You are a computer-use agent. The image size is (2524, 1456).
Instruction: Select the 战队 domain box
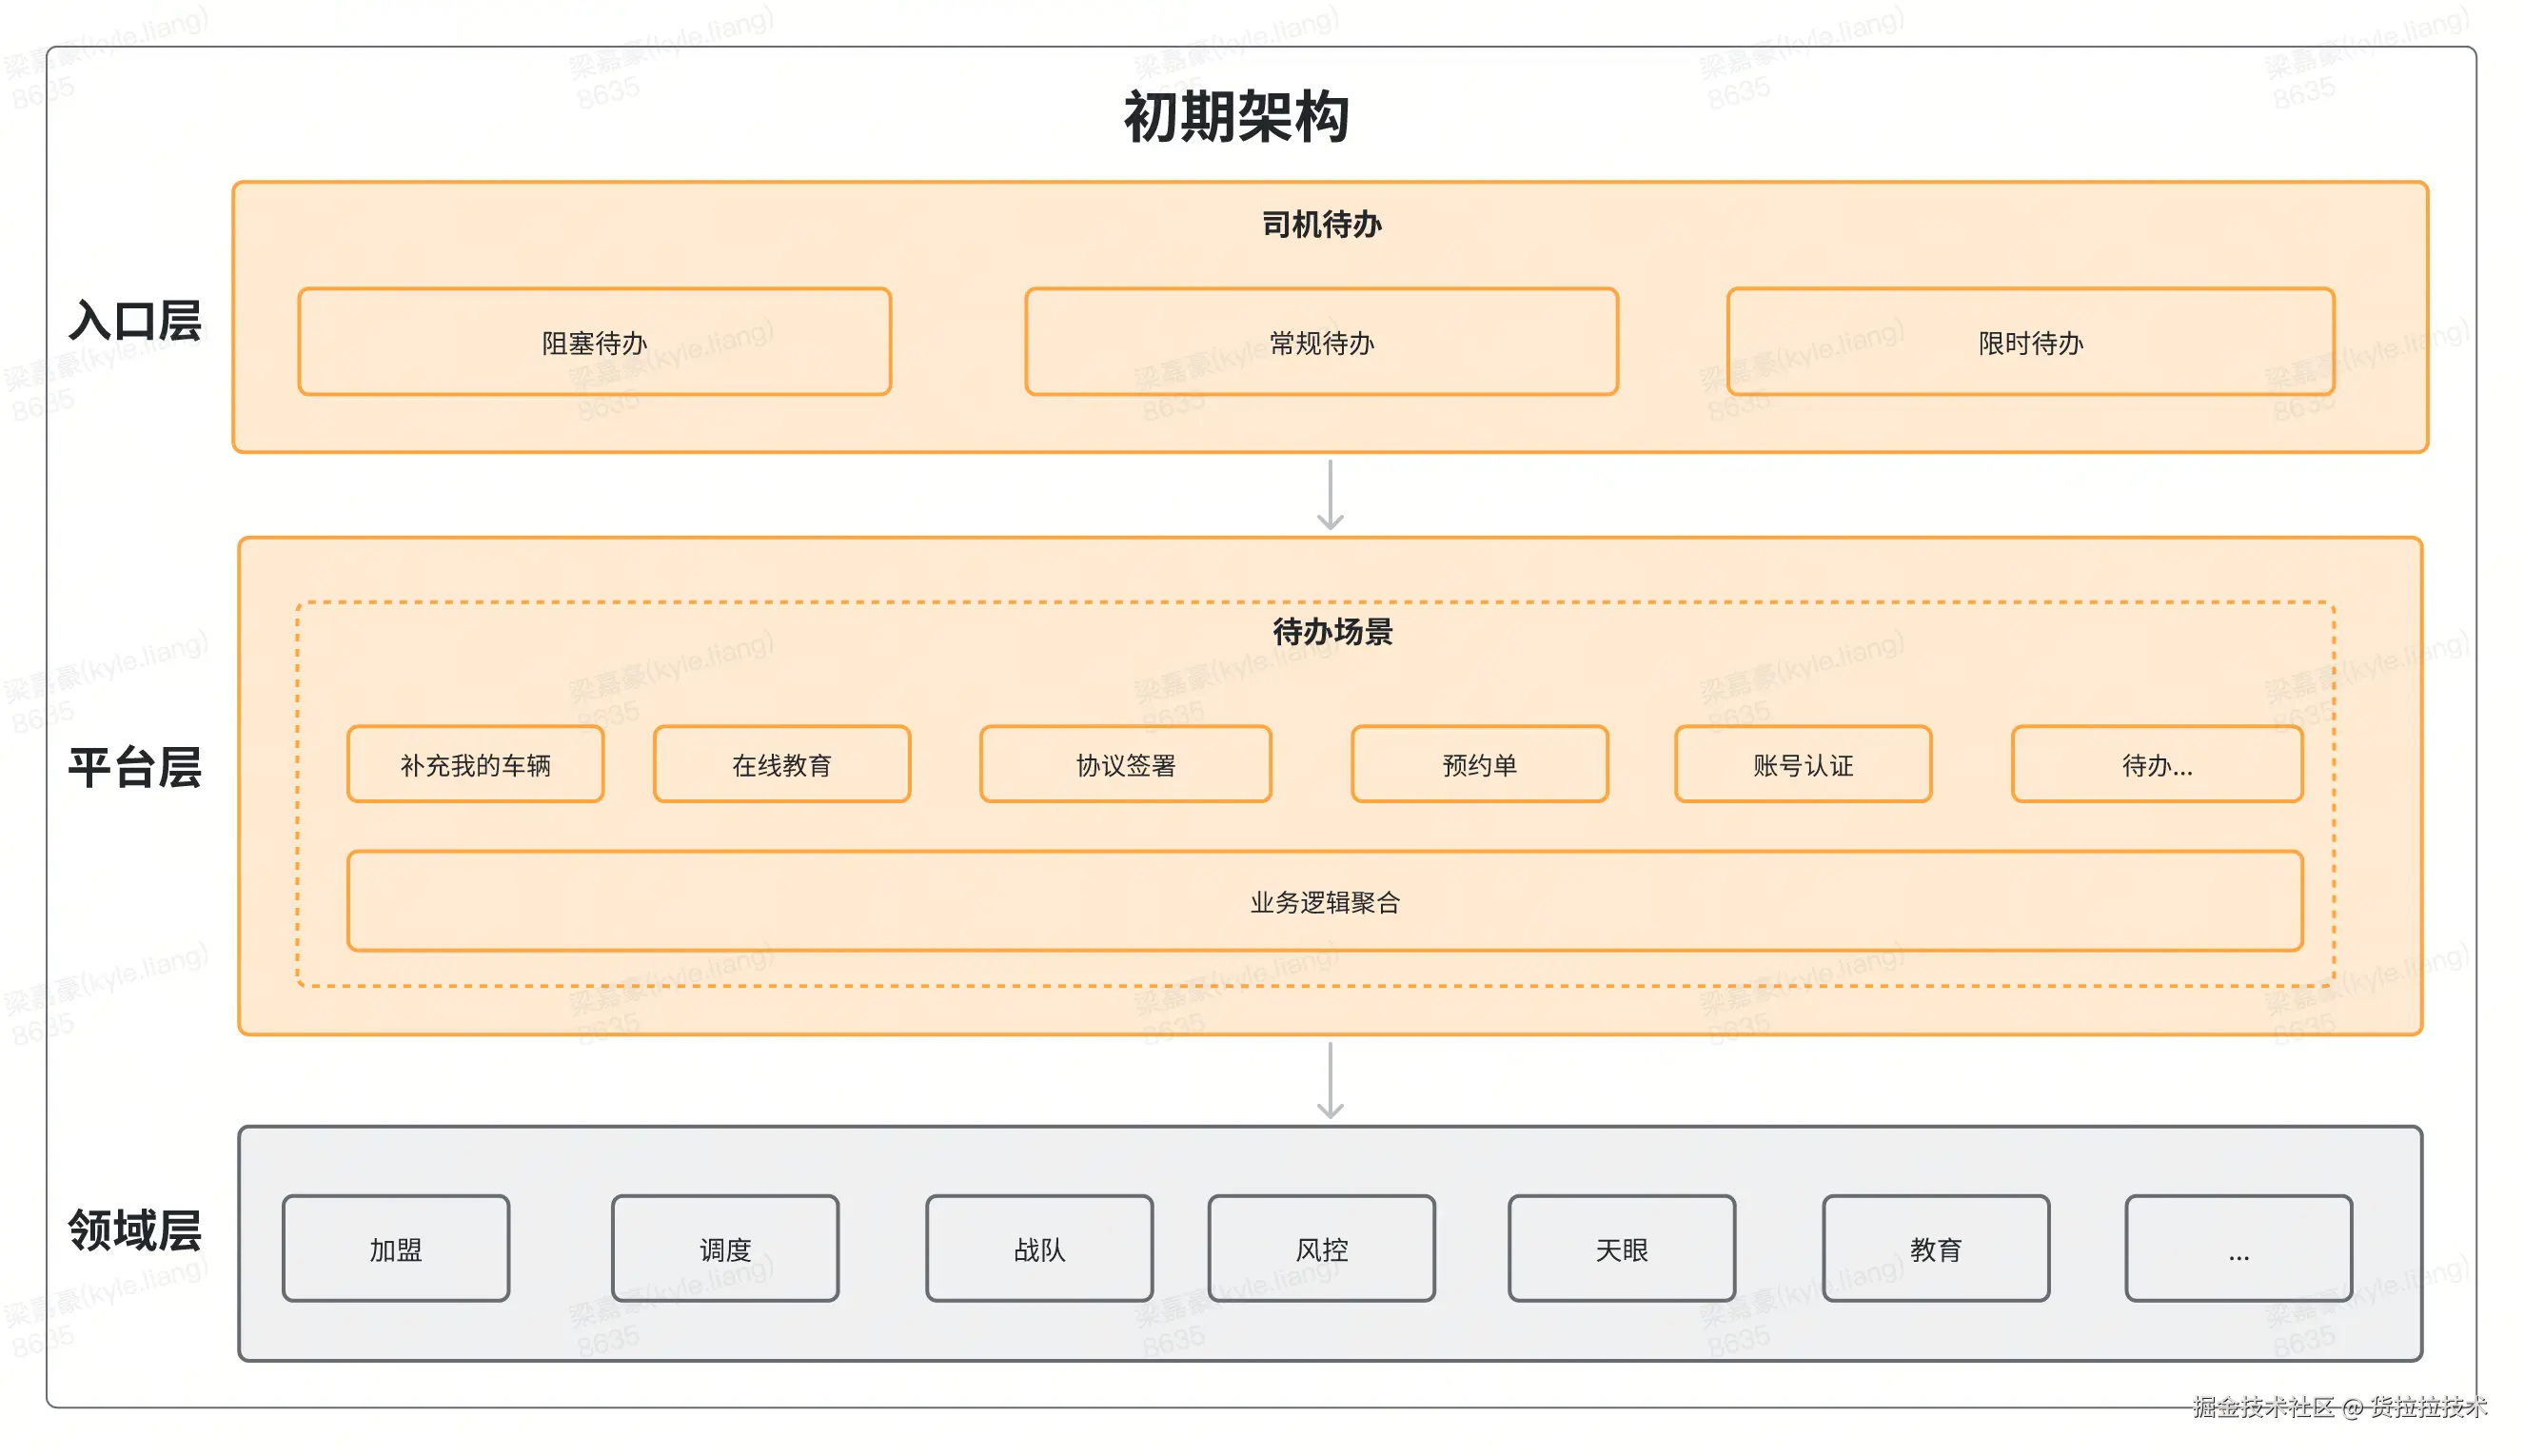click(1039, 1248)
